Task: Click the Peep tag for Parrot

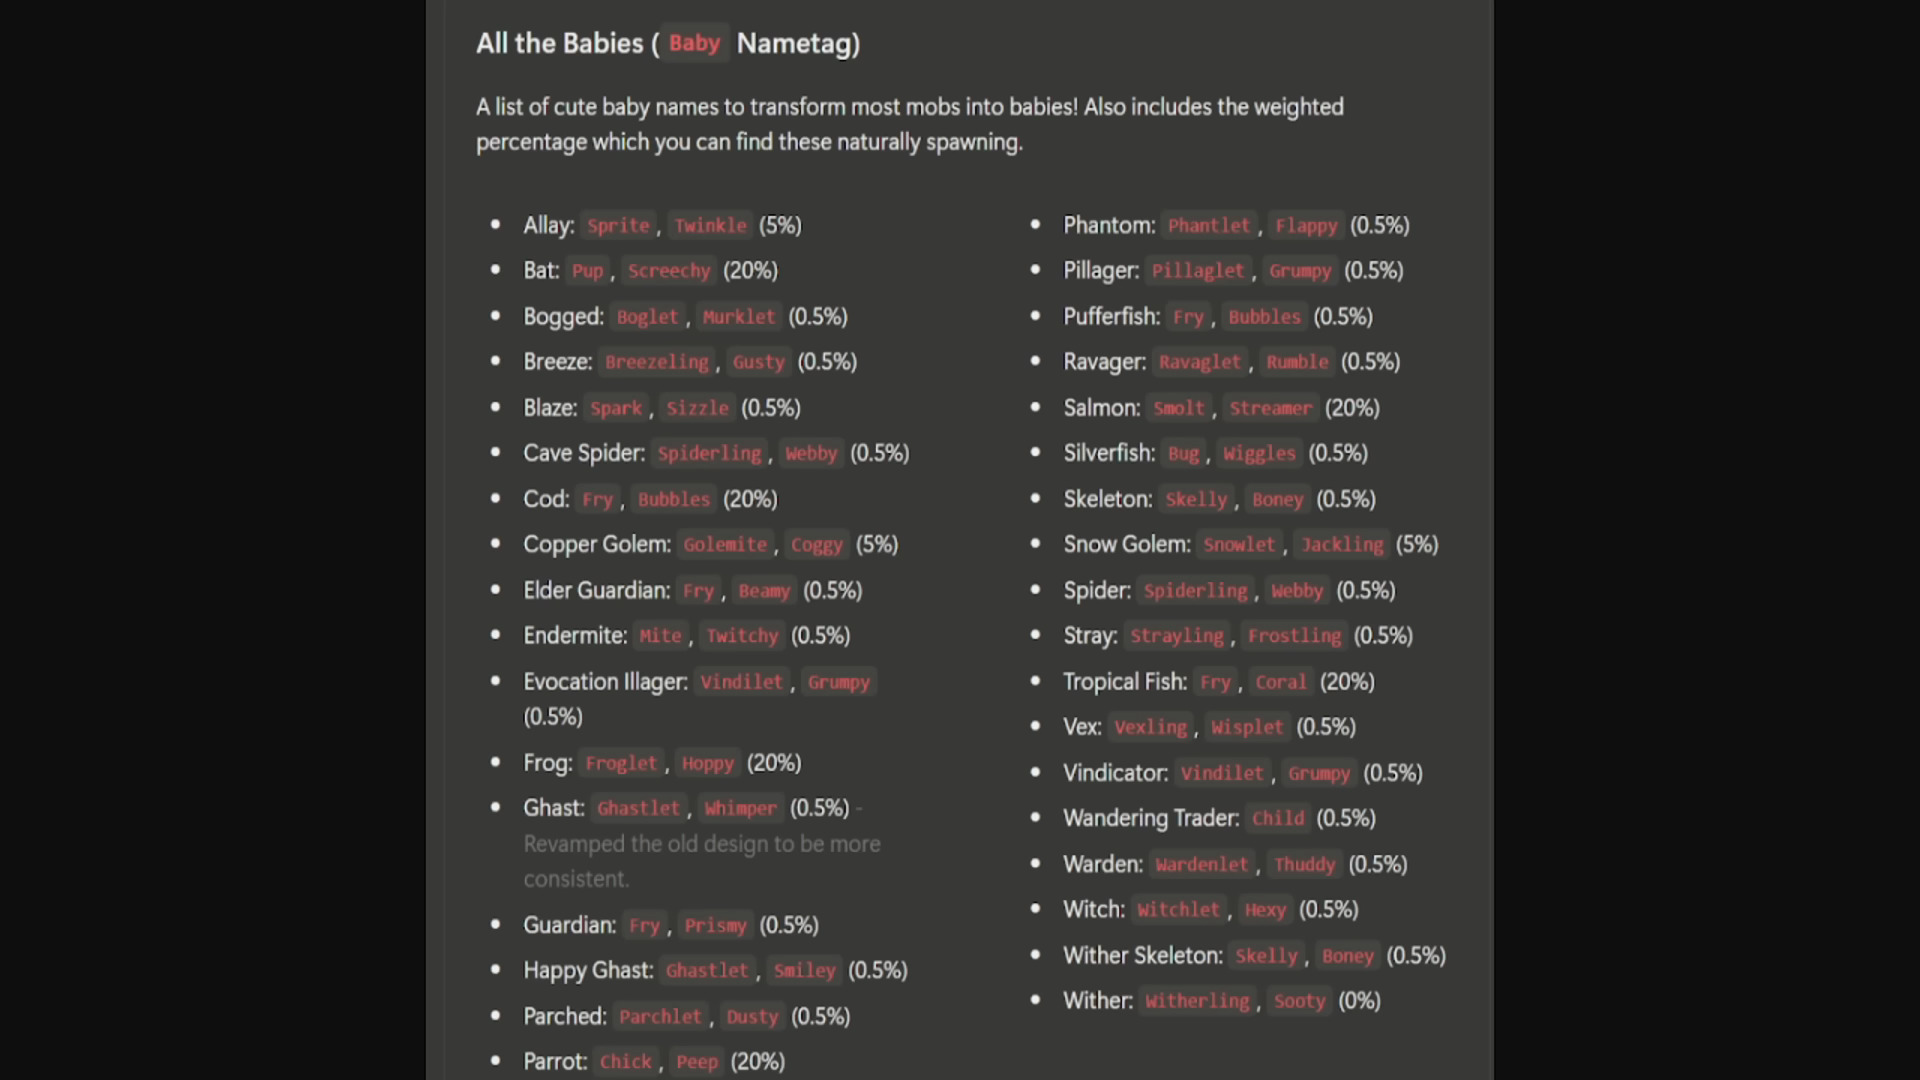Action: (697, 1062)
